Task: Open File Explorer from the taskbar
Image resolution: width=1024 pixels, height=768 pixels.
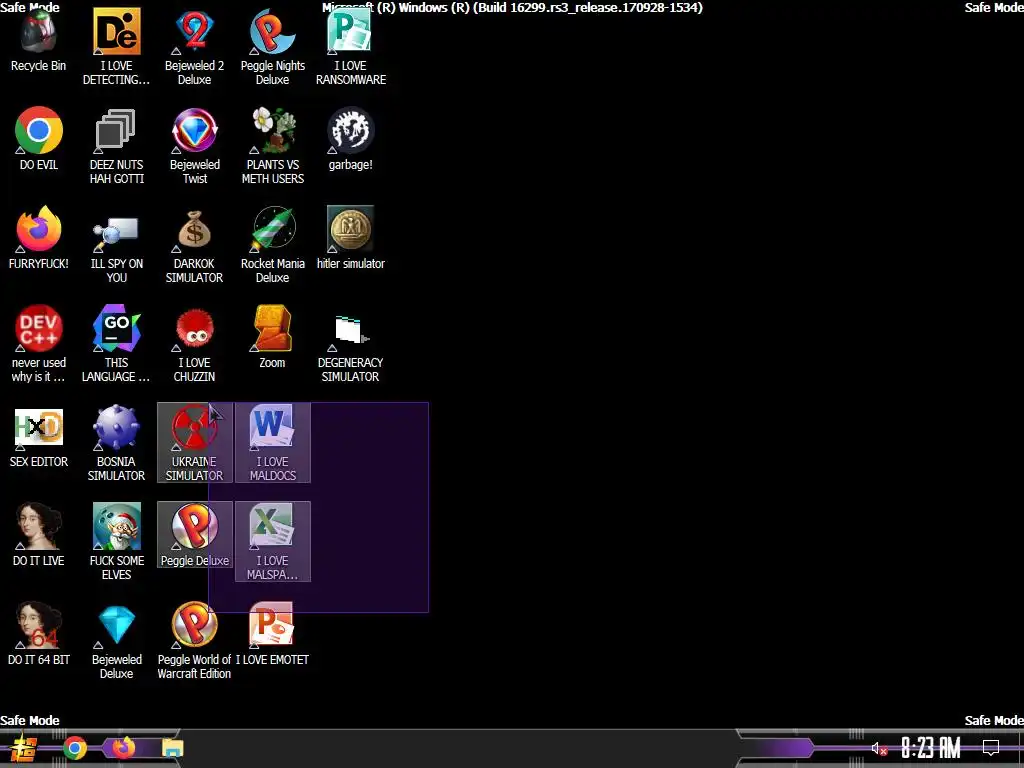Action: point(173,748)
